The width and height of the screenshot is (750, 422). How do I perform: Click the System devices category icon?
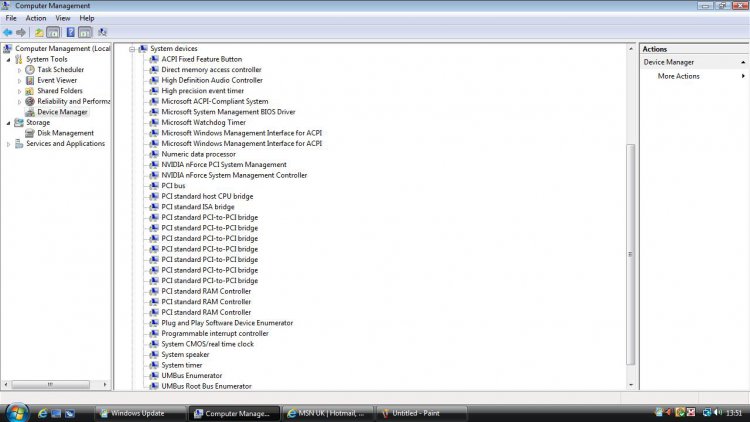click(143, 49)
